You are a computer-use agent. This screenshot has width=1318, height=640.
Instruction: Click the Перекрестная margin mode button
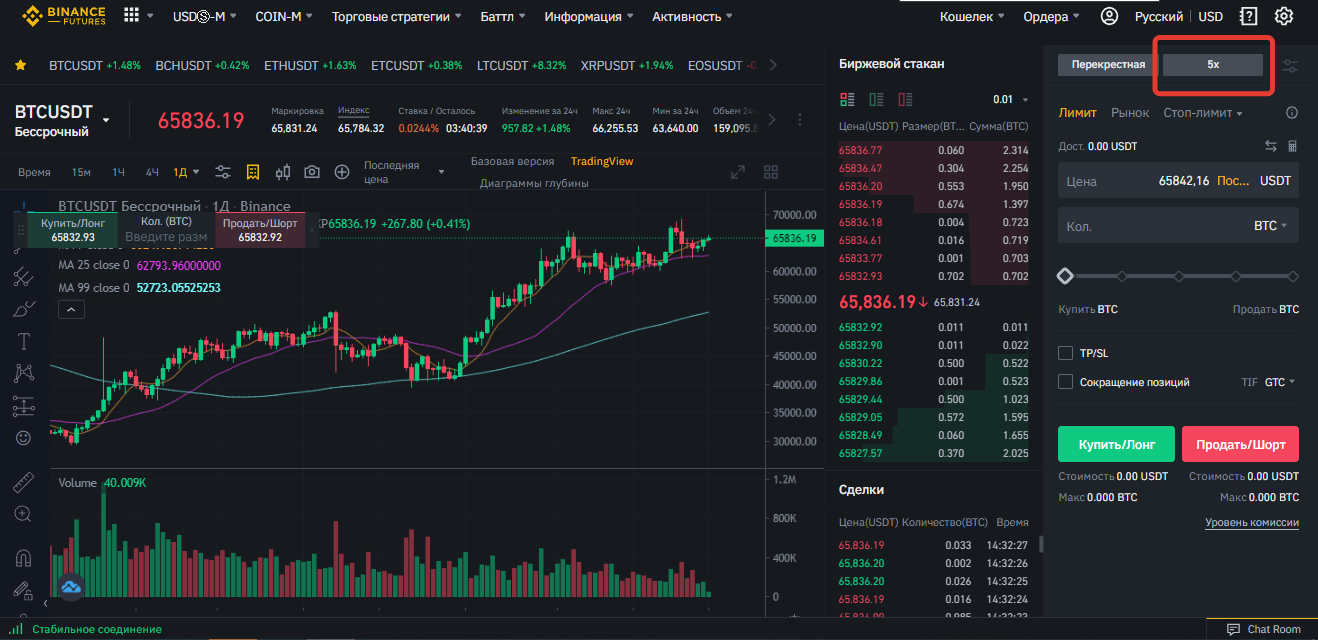click(1108, 64)
